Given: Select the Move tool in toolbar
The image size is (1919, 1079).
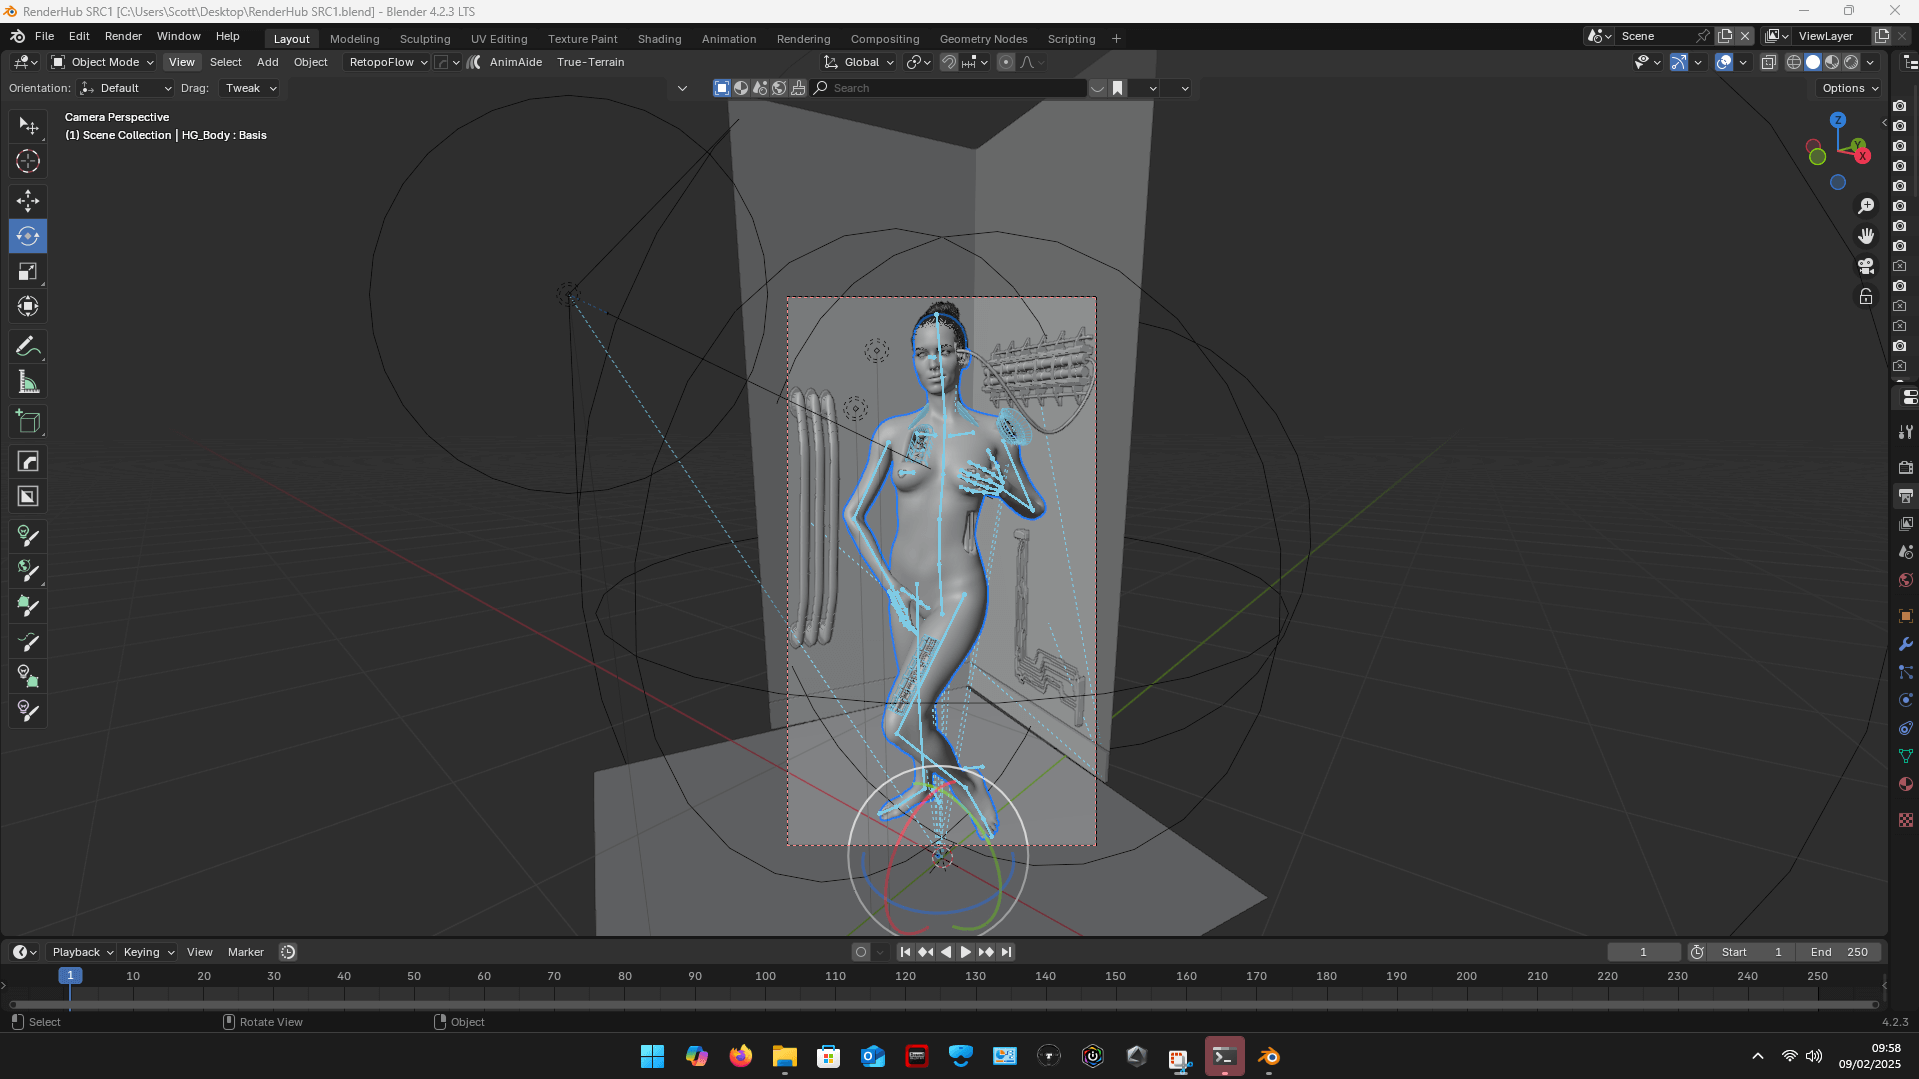Looking at the screenshot, I should (x=28, y=201).
